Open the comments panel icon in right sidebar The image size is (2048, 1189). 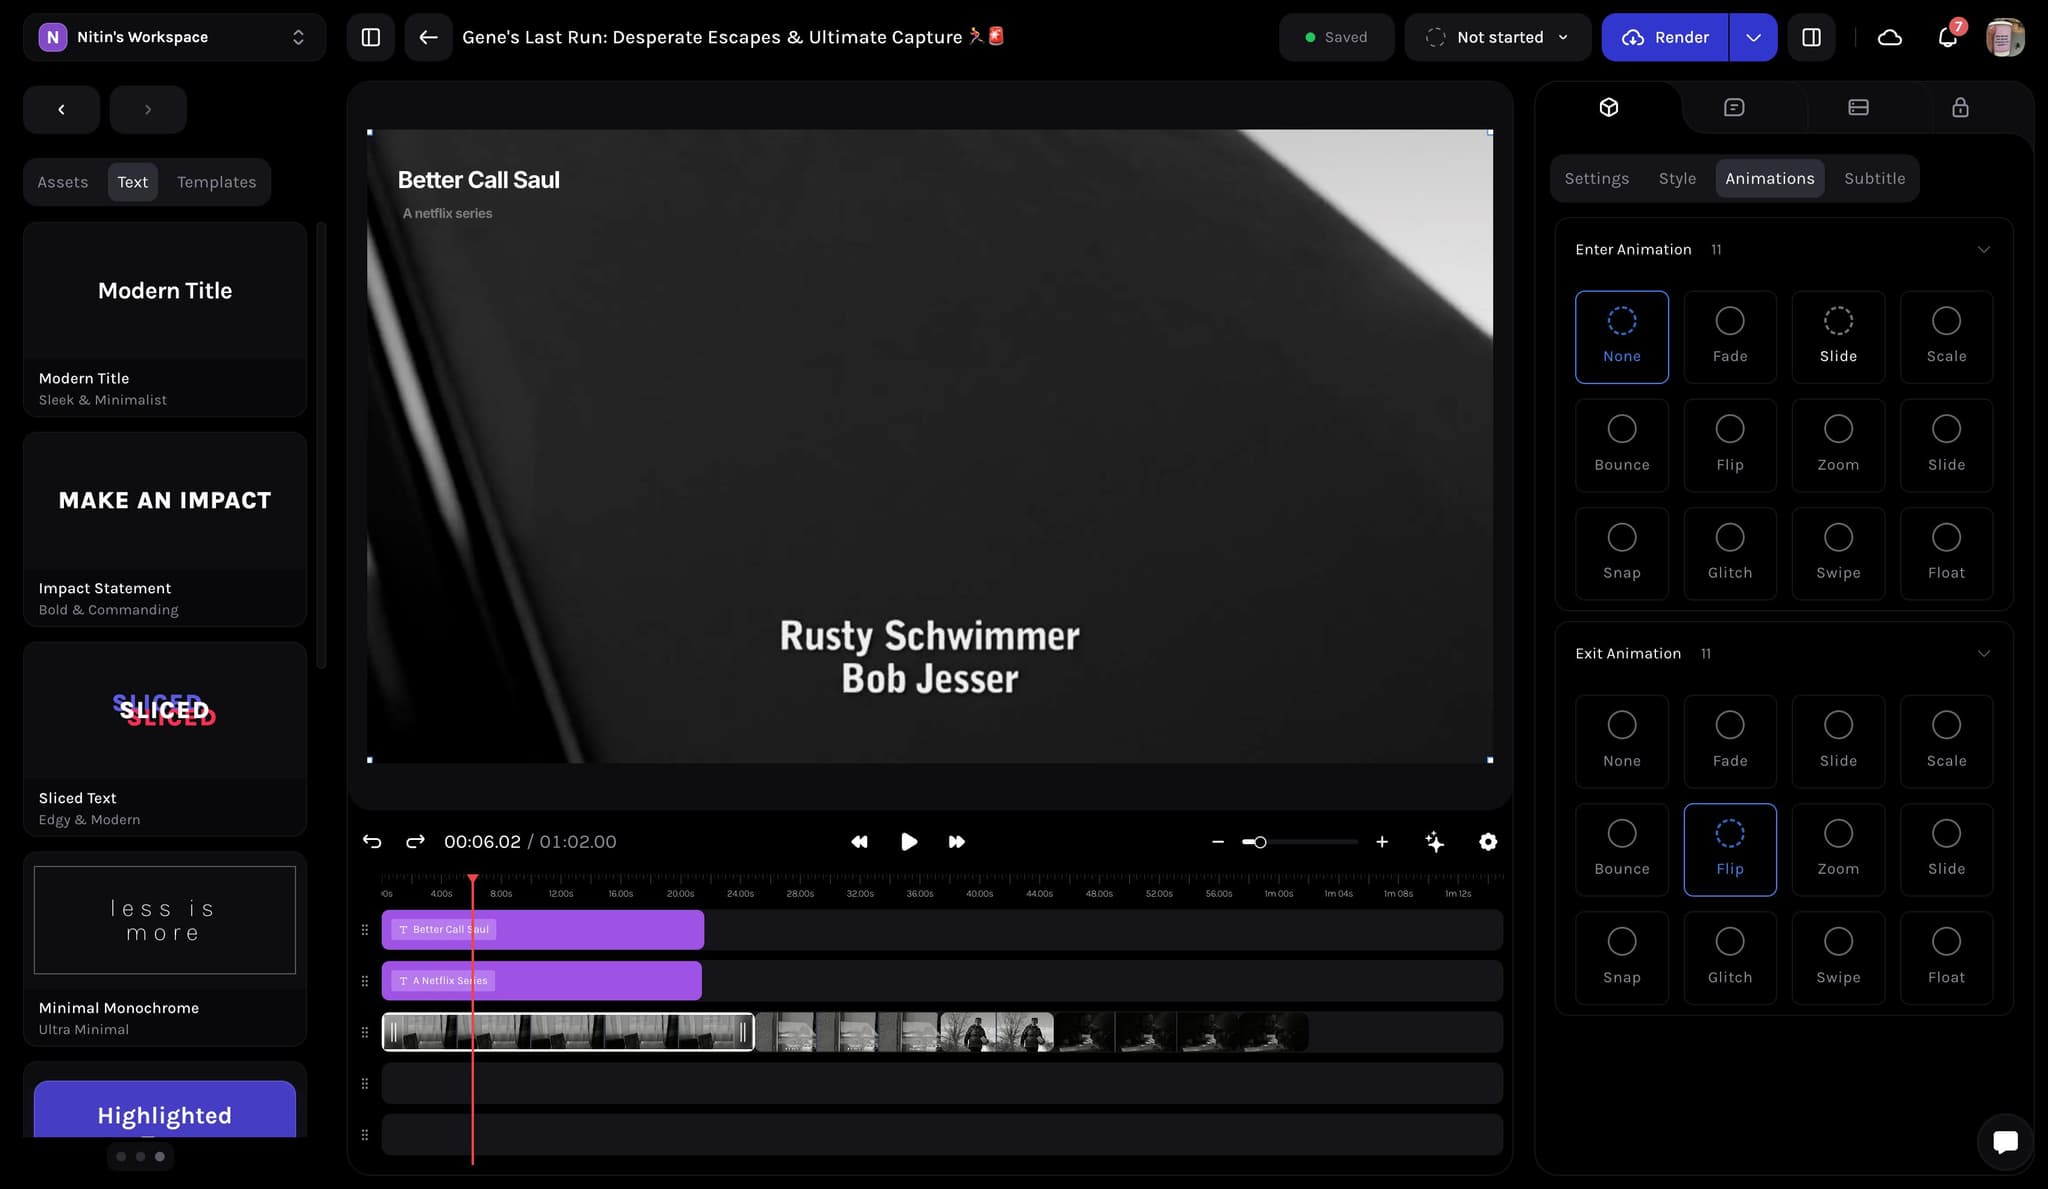click(x=1734, y=107)
